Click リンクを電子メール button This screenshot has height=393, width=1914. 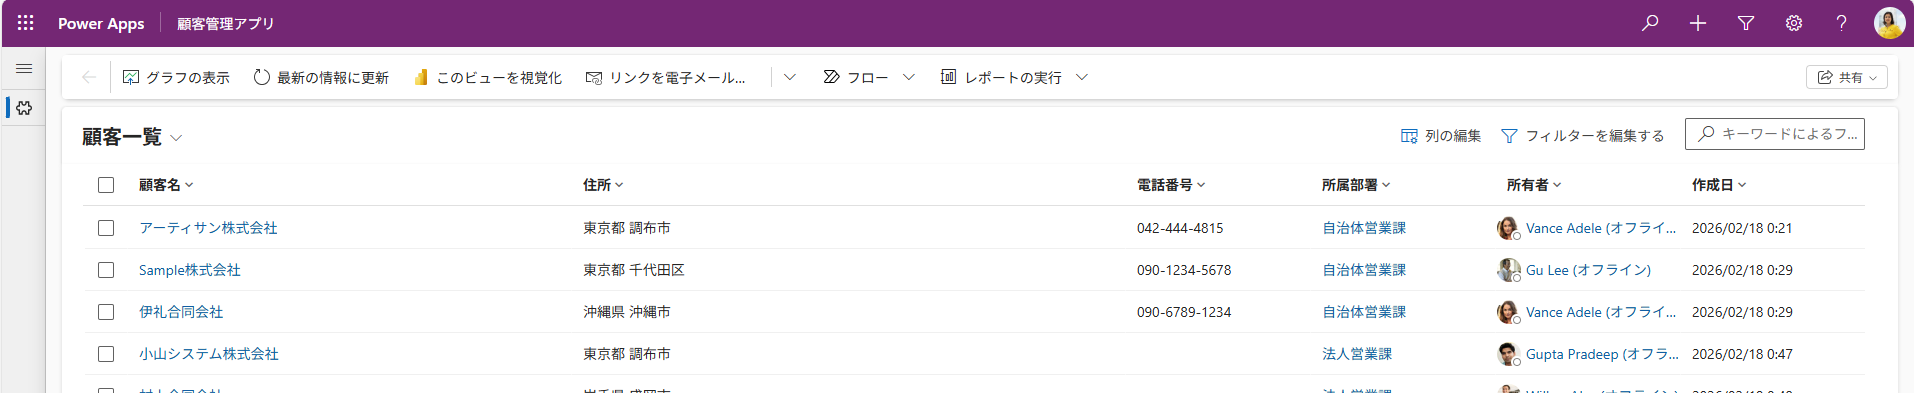[x=666, y=77]
